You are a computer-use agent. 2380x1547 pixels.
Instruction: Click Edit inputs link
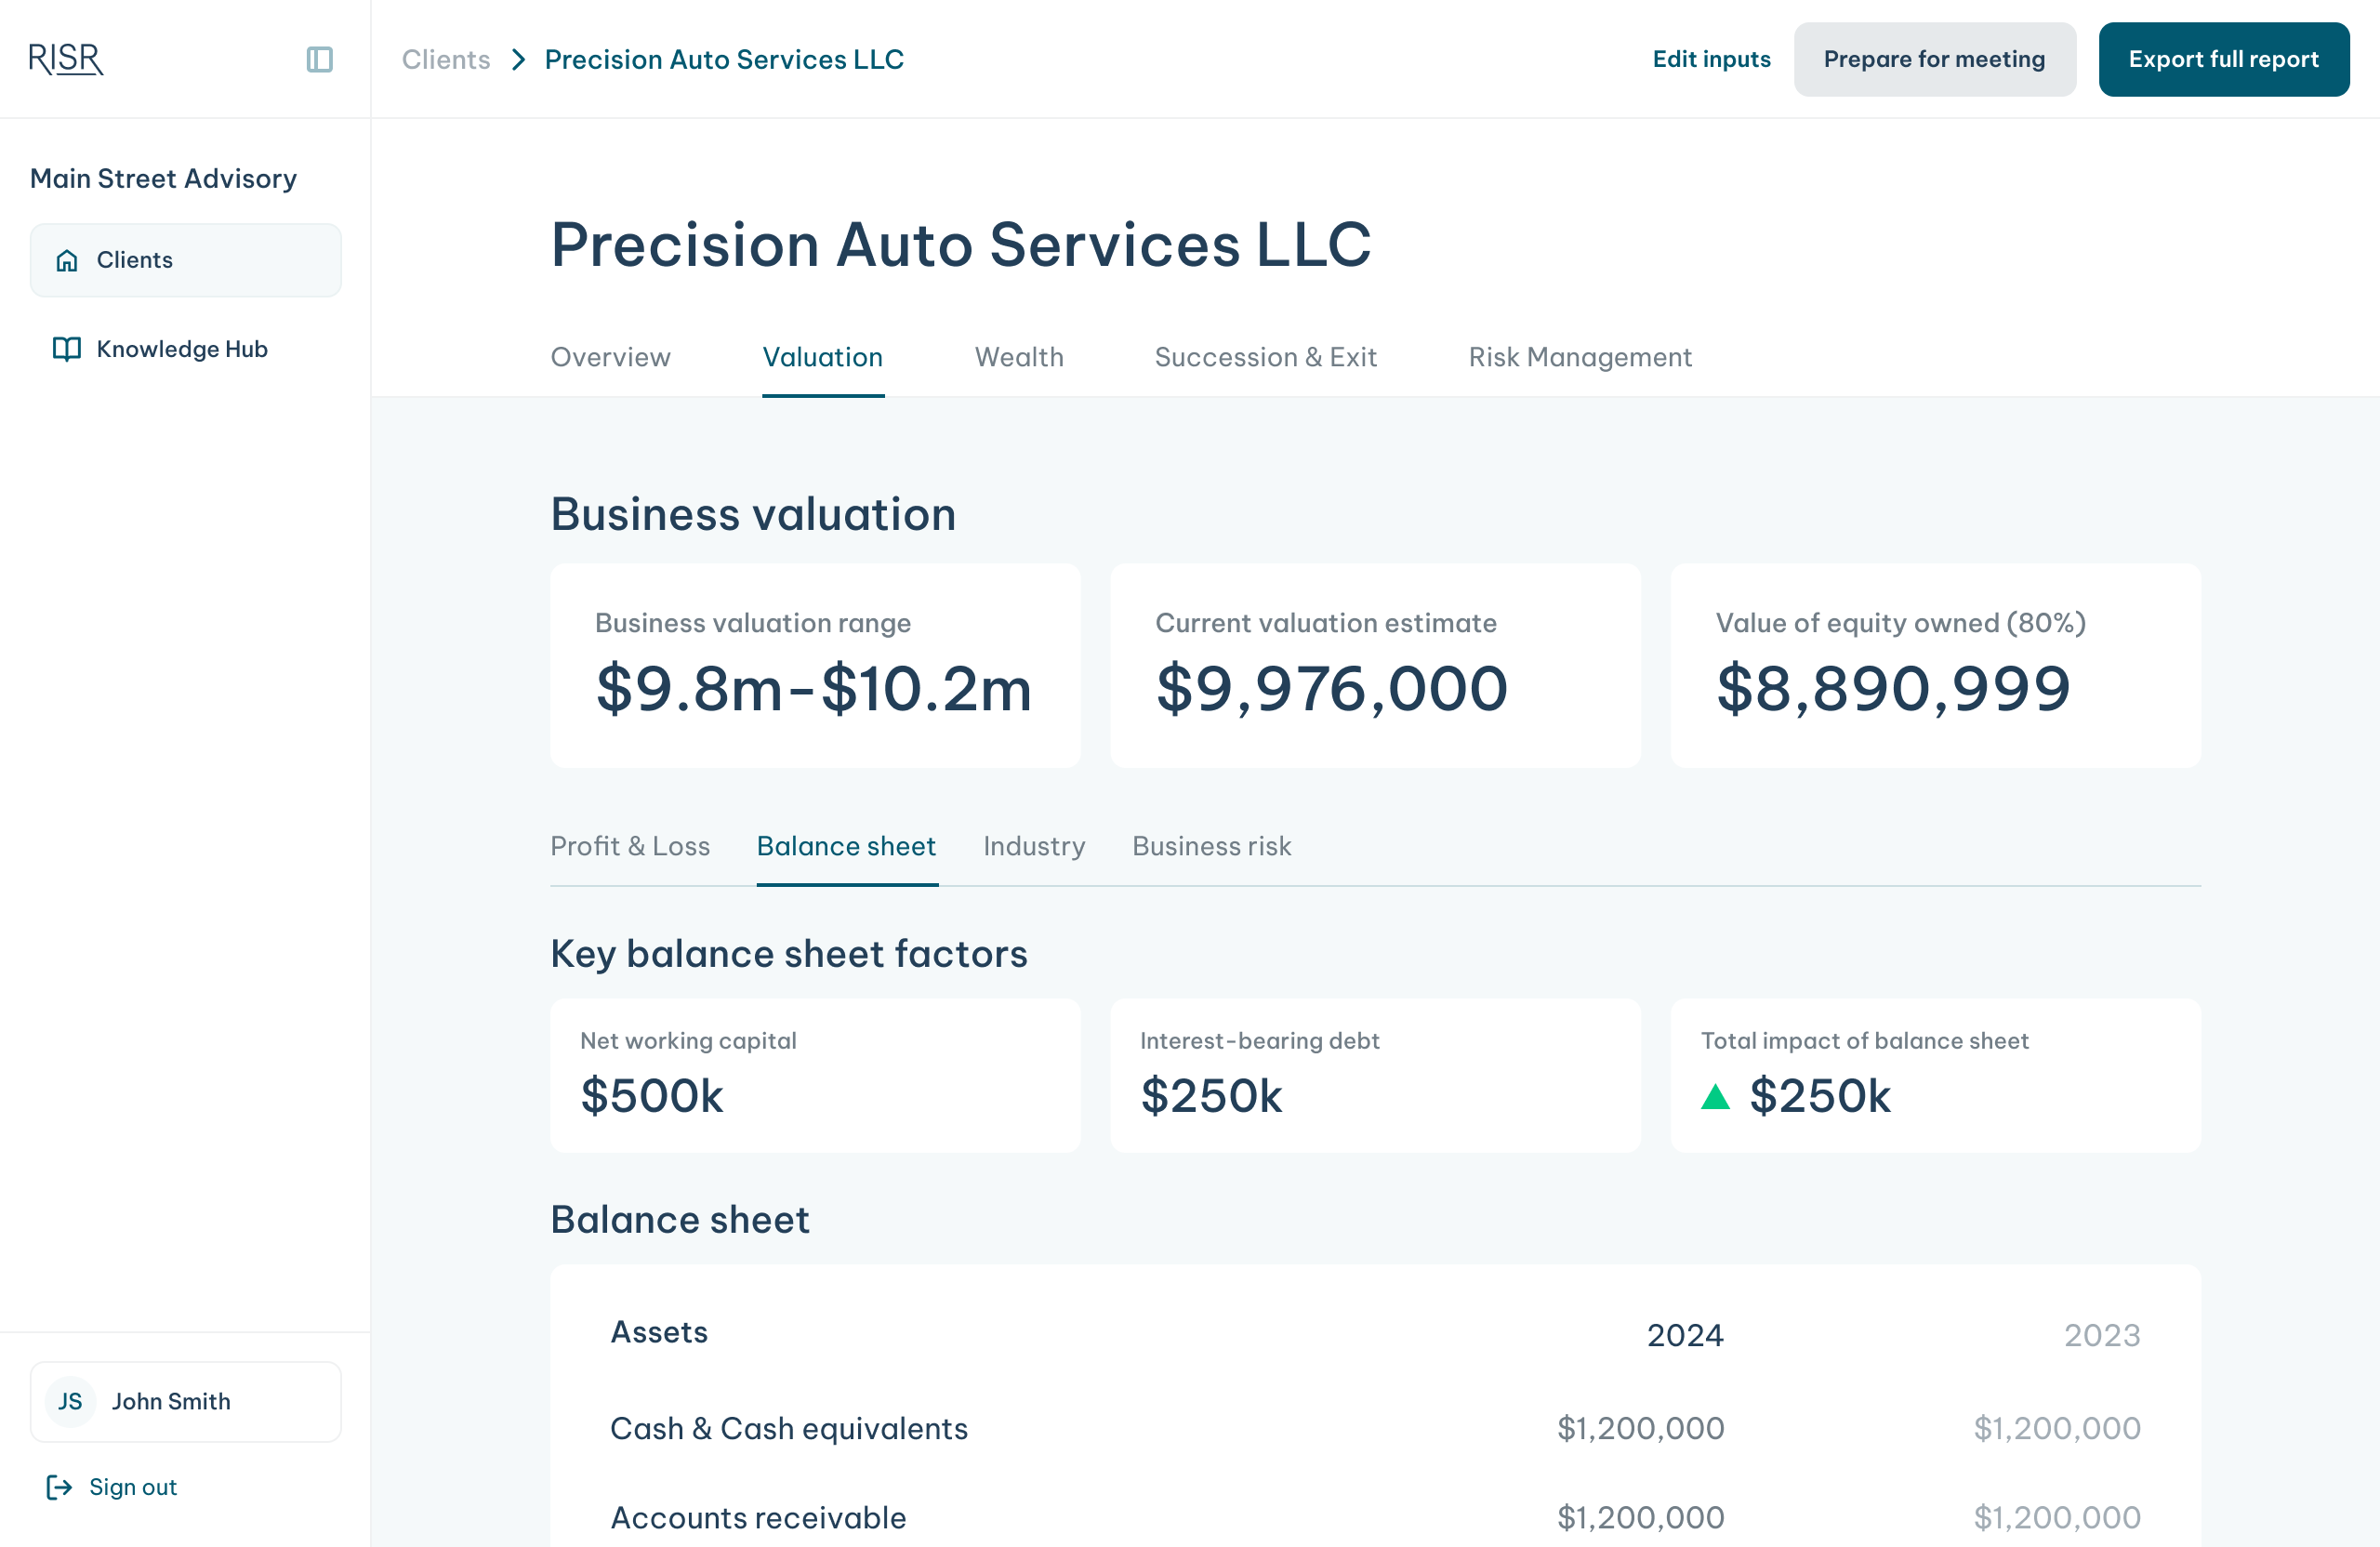(x=1710, y=59)
